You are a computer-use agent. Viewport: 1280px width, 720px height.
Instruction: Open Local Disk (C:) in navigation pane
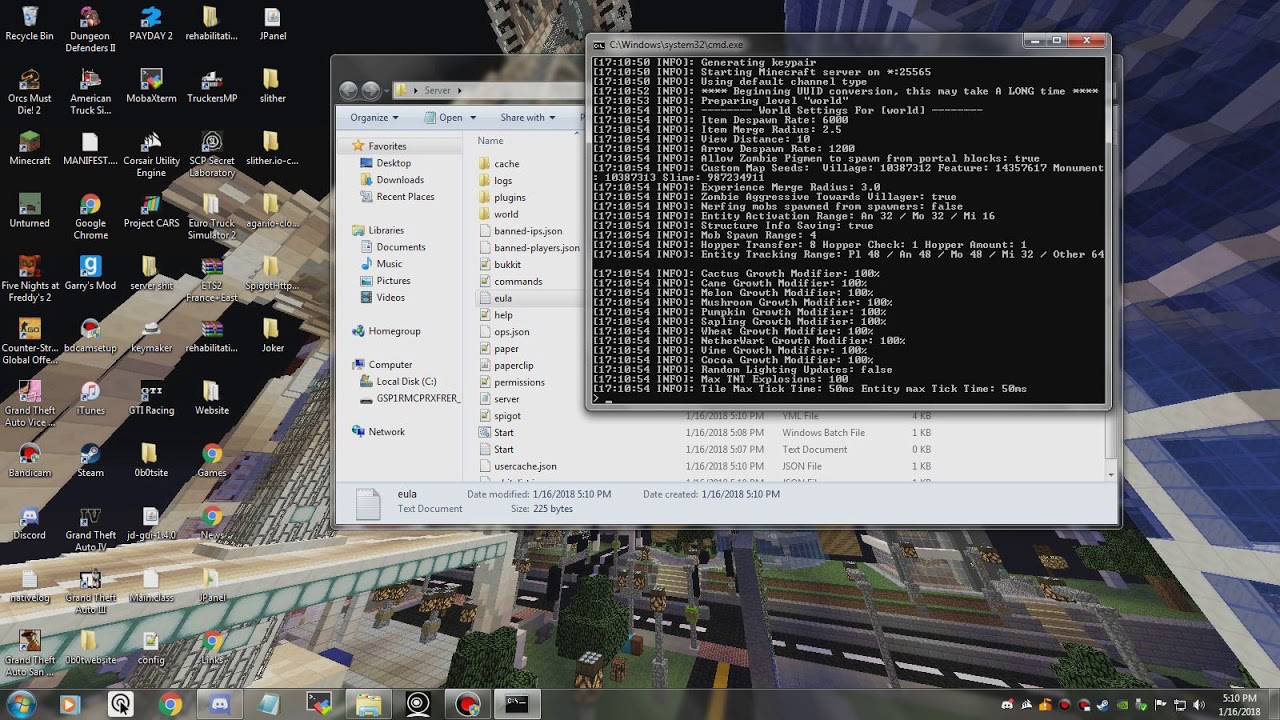406,381
